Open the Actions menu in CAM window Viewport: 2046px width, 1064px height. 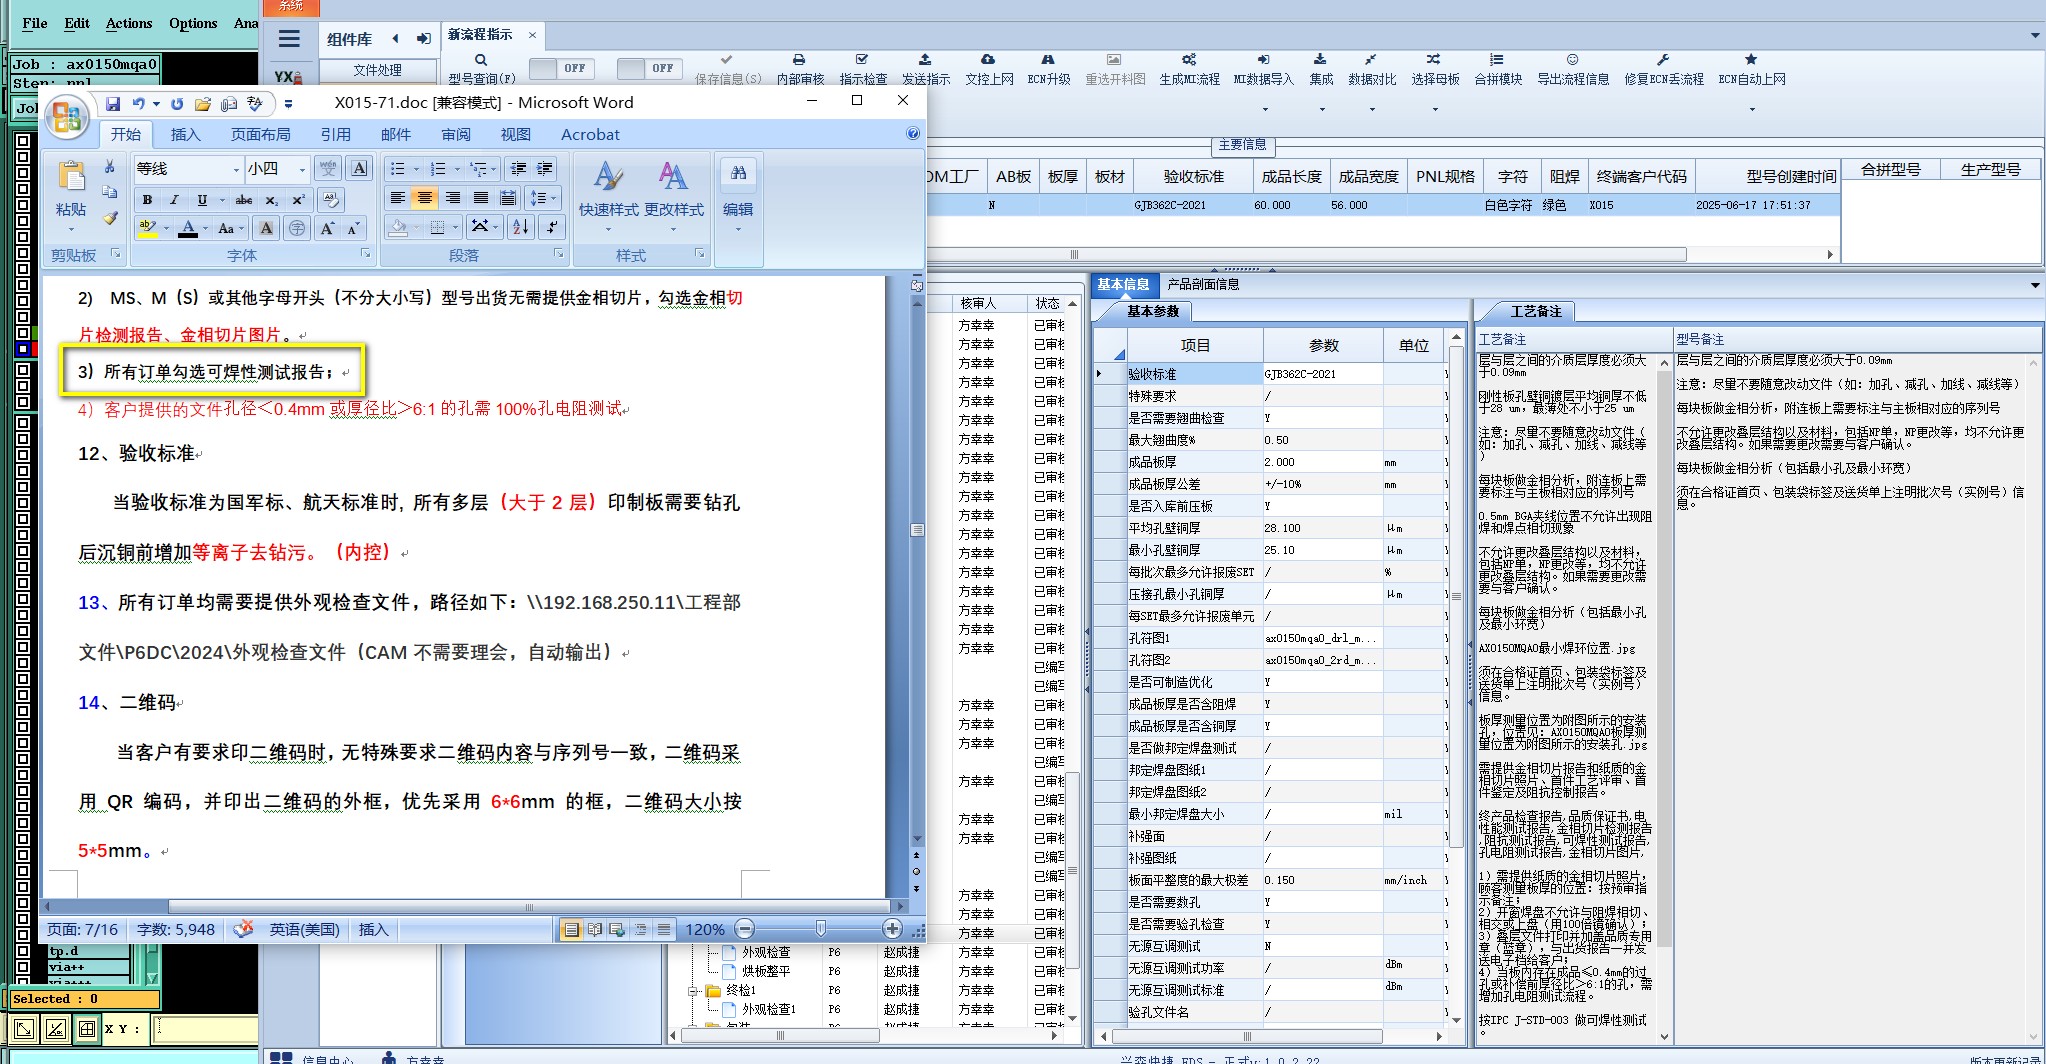tap(129, 23)
